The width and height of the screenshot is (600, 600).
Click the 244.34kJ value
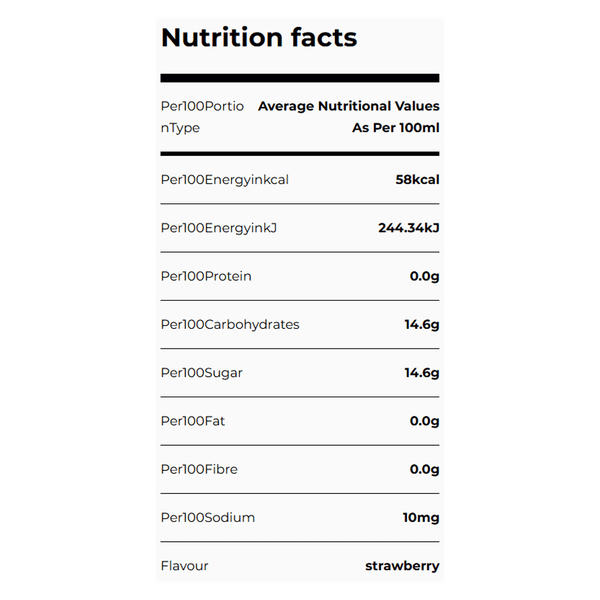[x=408, y=228]
